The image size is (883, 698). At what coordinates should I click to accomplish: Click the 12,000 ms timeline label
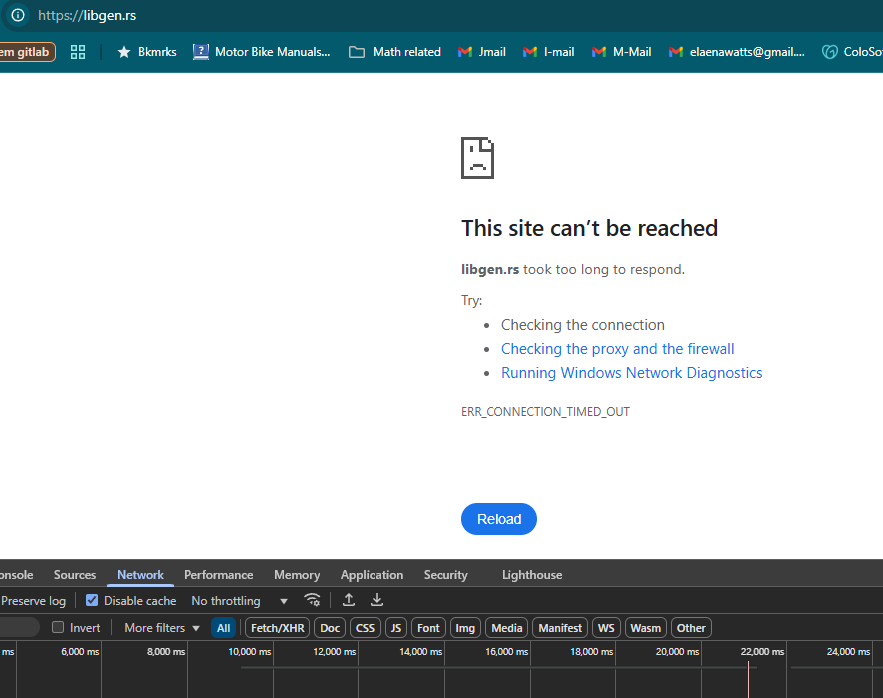pyautogui.click(x=335, y=651)
